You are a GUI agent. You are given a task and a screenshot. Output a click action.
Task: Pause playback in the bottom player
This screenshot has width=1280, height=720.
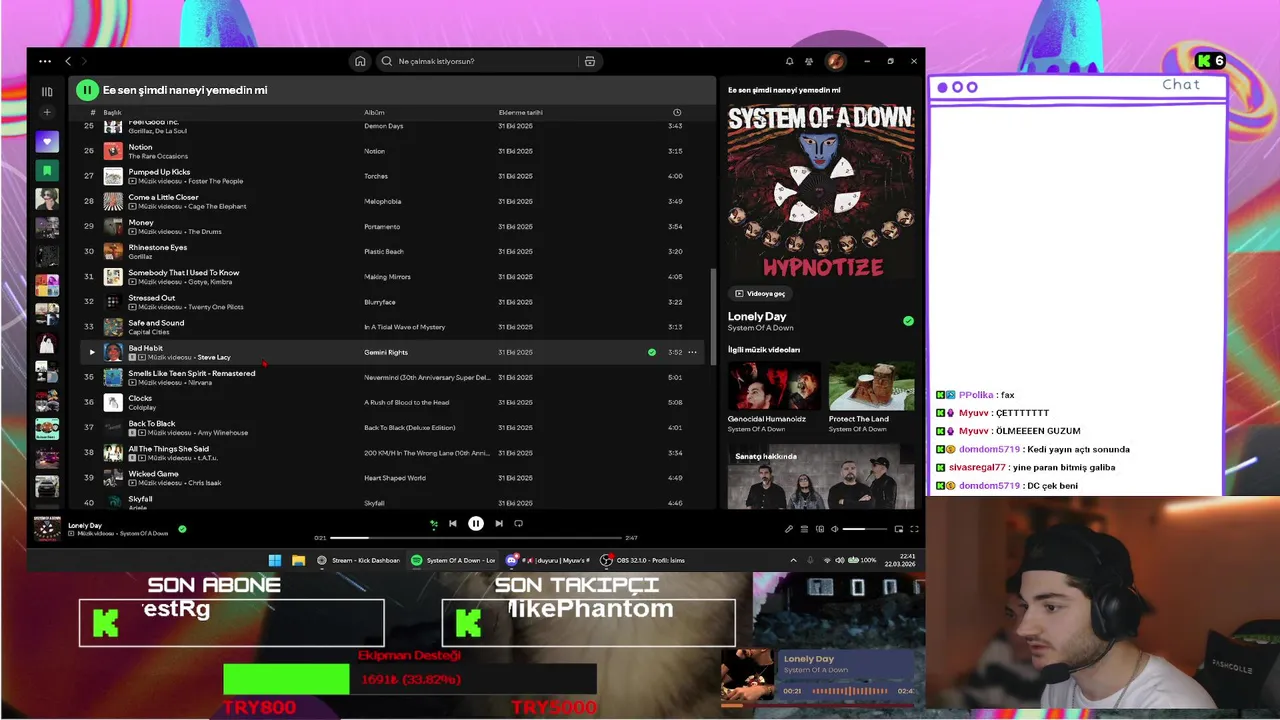click(476, 523)
